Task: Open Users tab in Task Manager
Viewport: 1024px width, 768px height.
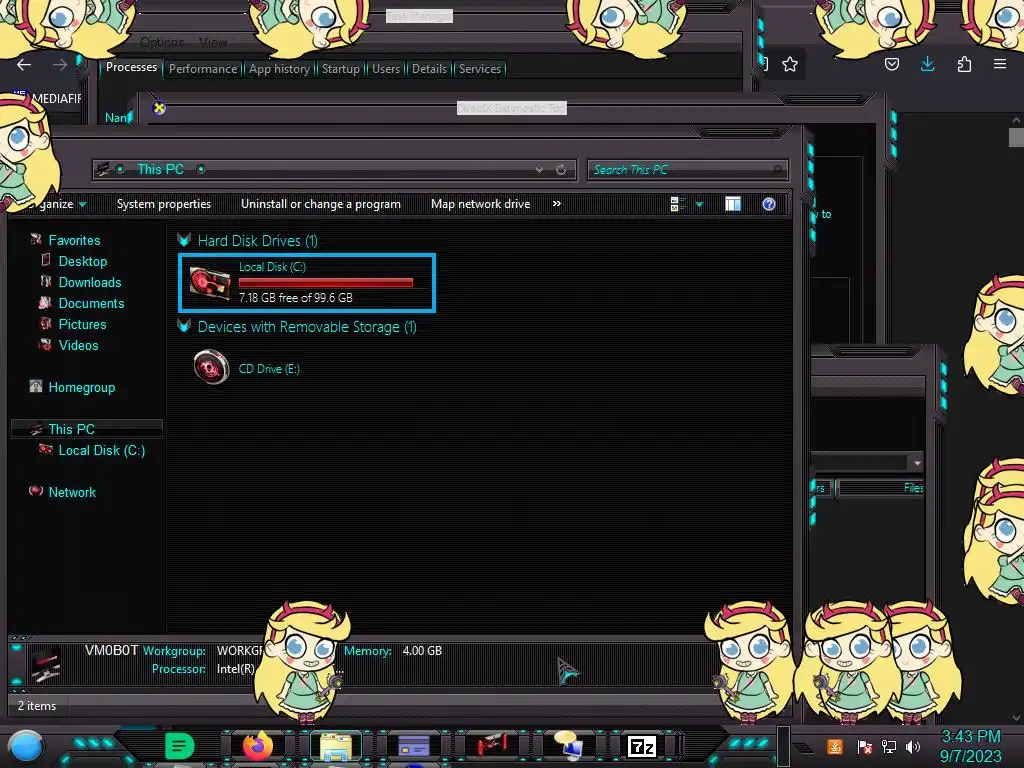Action: point(385,69)
